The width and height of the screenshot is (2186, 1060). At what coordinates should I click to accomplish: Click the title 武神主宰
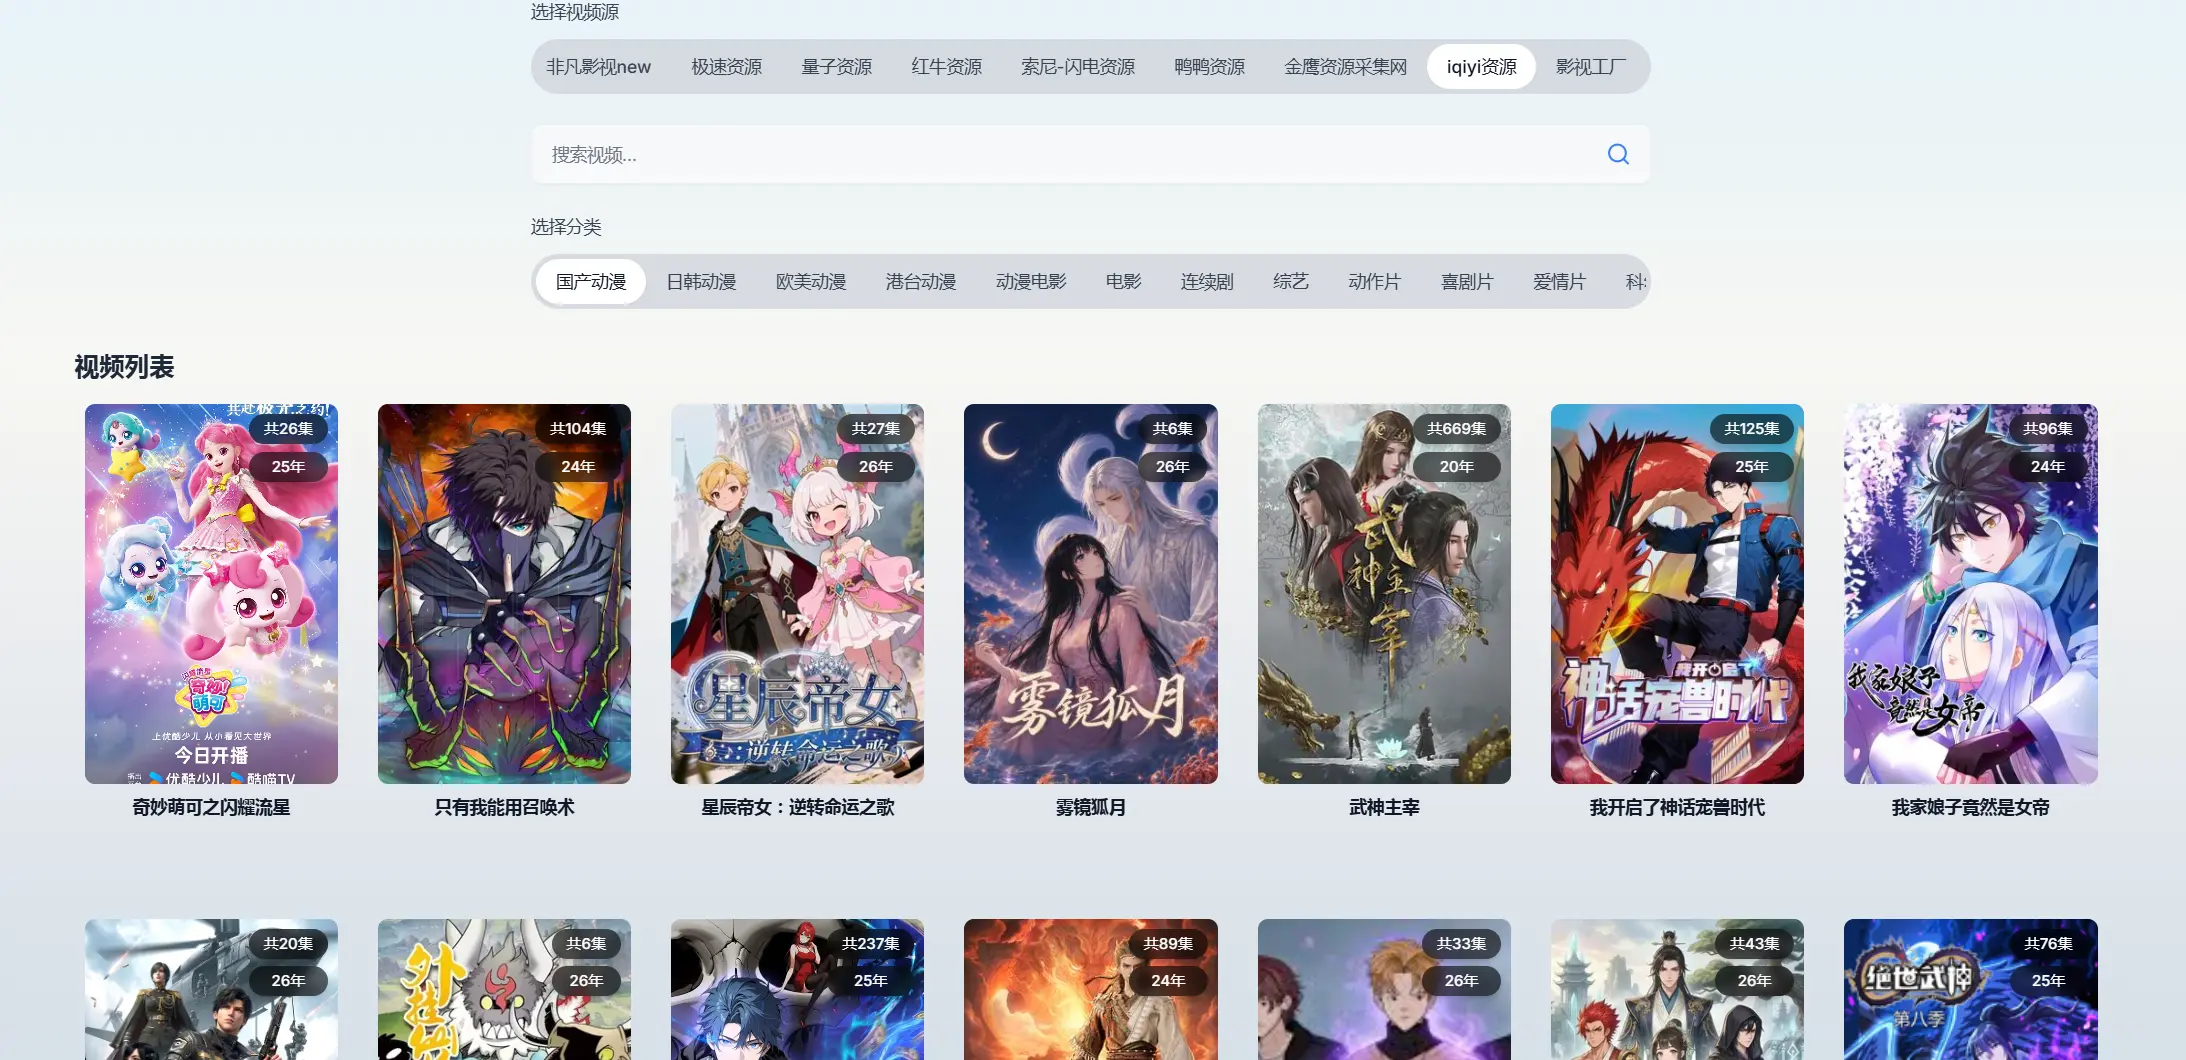click(1384, 808)
